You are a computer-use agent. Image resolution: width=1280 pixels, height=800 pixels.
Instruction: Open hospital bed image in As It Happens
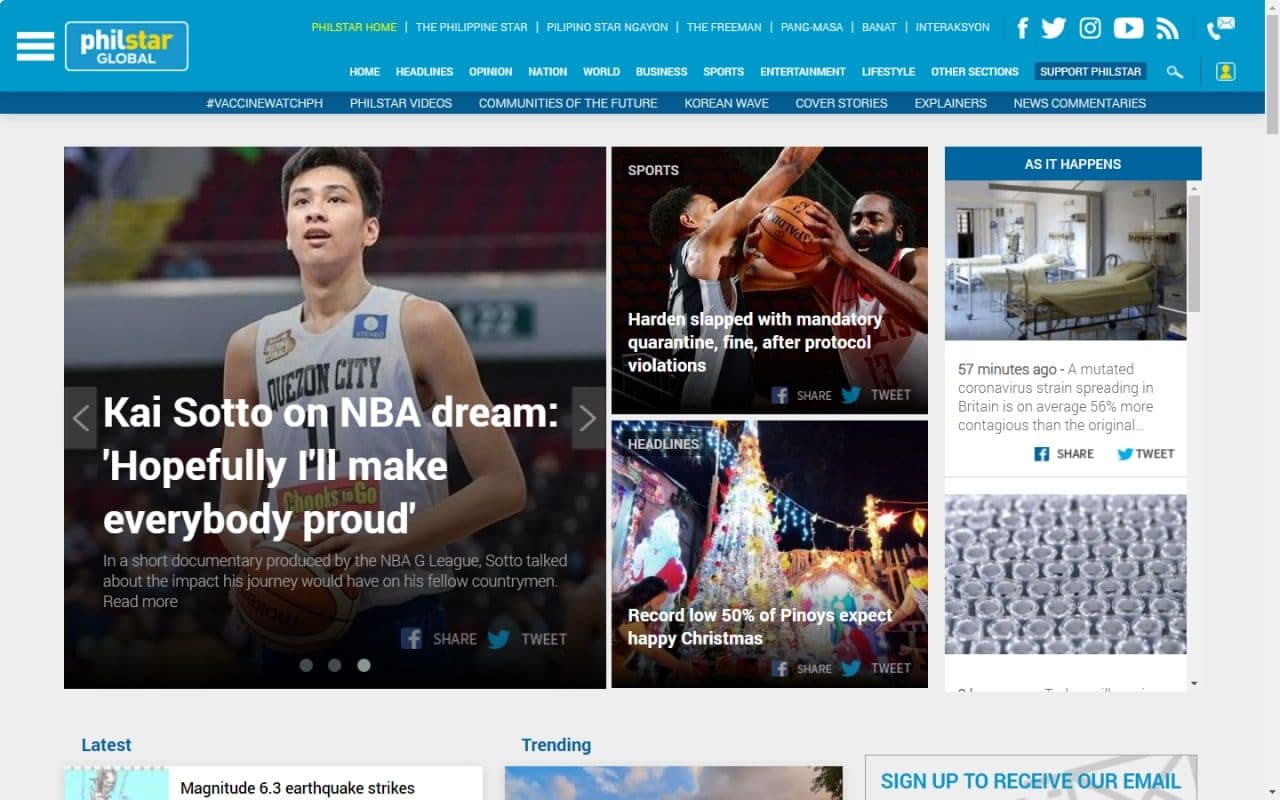(1066, 260)
